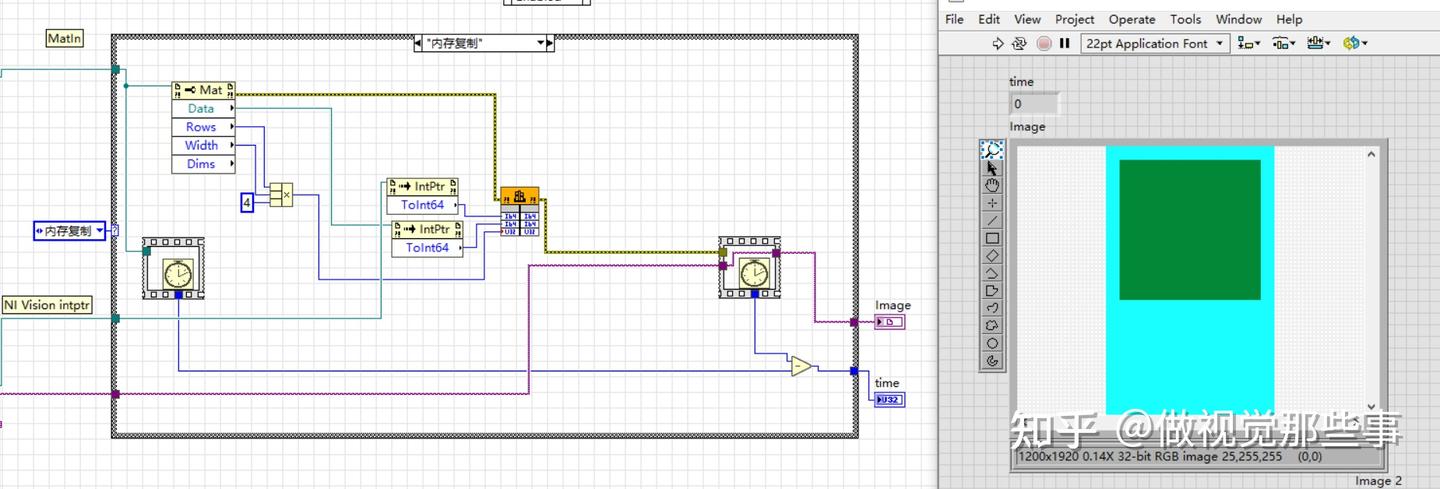
Task: Click the orange Call Library Function node
Action: click(519, 210)
